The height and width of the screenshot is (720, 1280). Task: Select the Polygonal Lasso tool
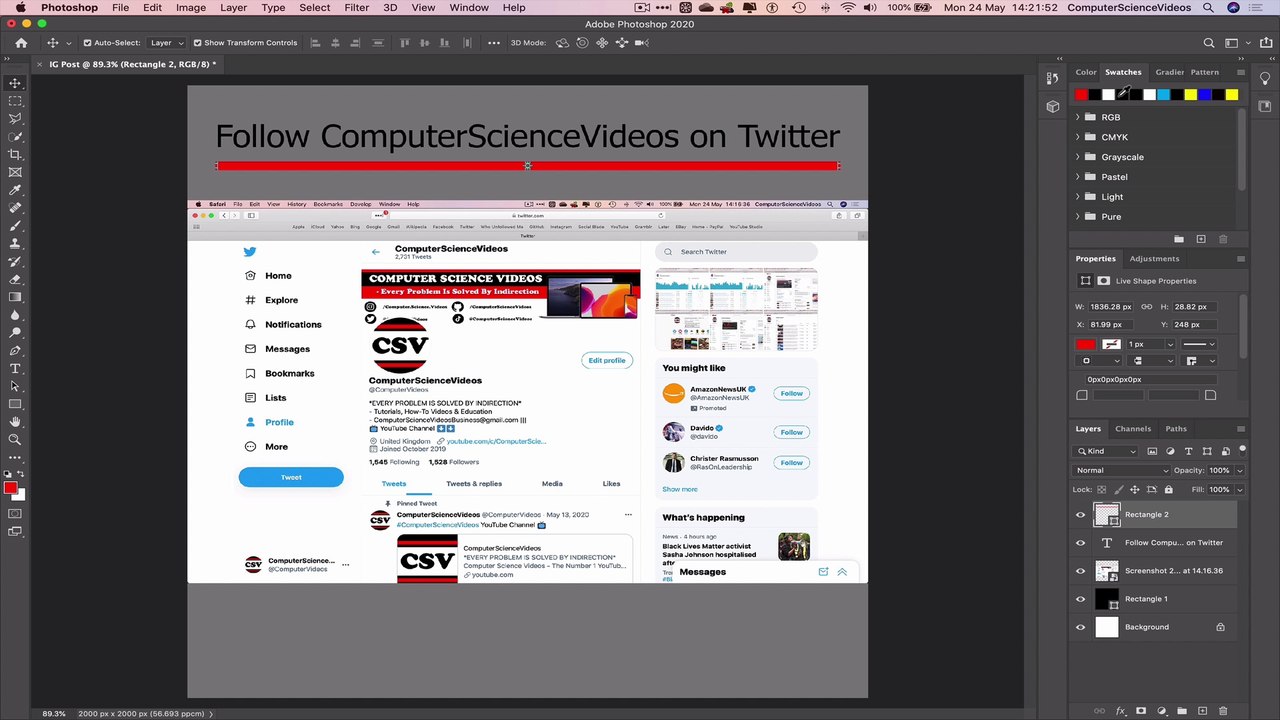(x=15, y=119)
